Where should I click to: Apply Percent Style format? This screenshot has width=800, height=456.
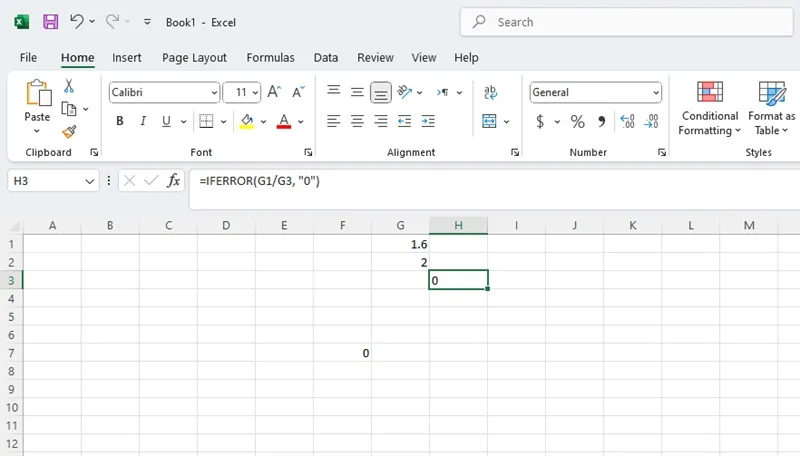(578, 121)
